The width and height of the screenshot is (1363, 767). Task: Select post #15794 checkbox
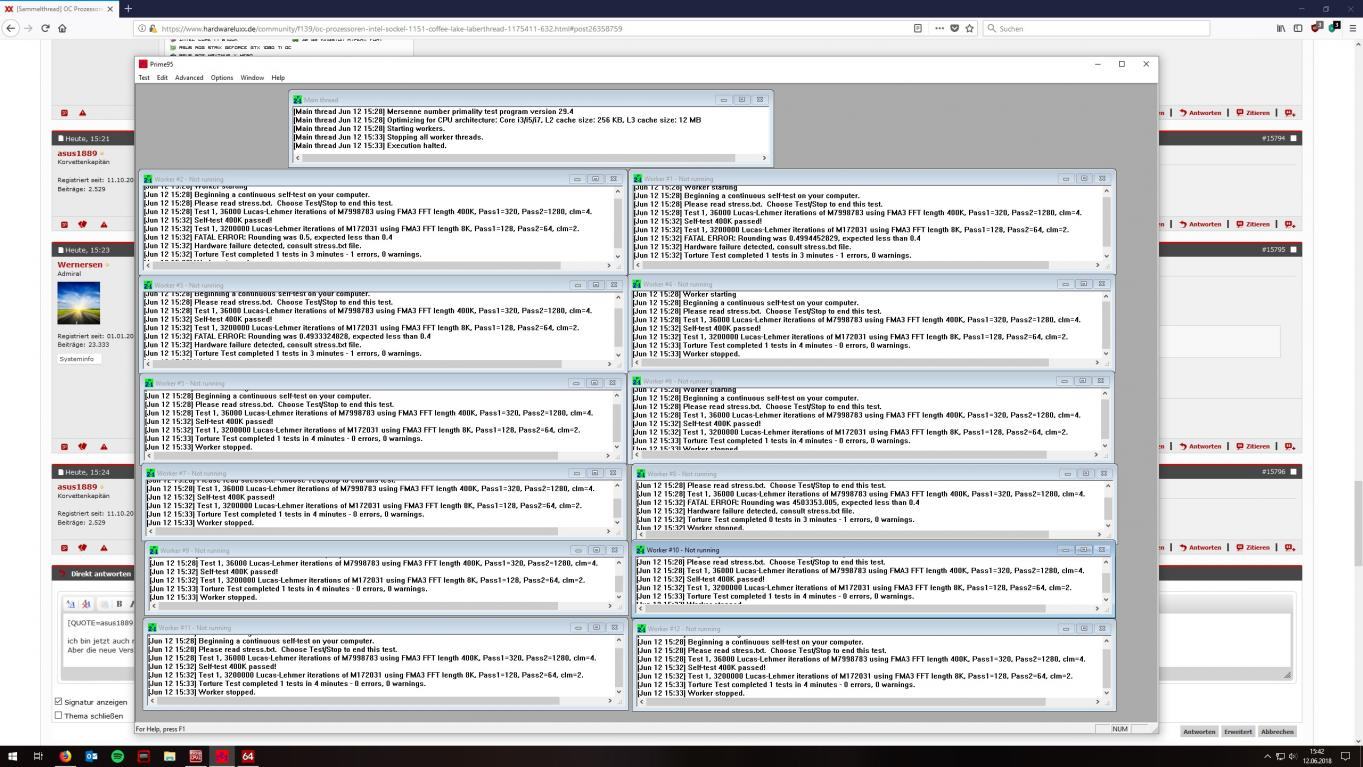click(x=1294, y=138)
